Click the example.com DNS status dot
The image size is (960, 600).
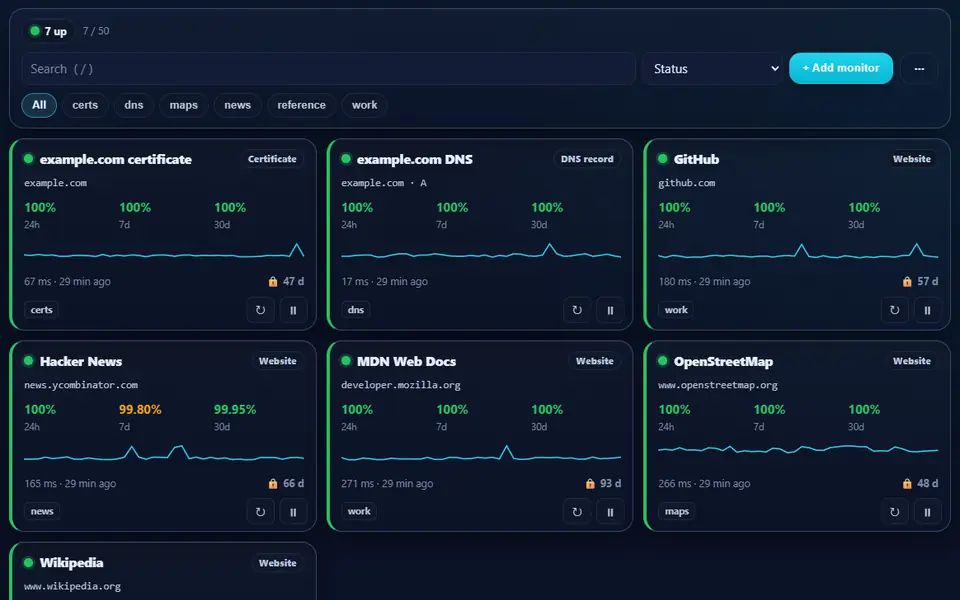coord(346,159)
